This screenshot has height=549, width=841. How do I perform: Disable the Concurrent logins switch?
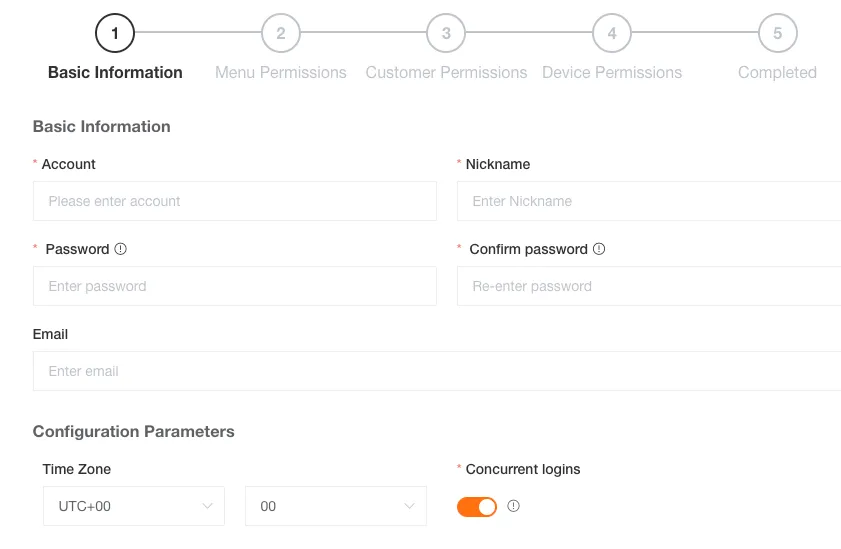(477, 507)
